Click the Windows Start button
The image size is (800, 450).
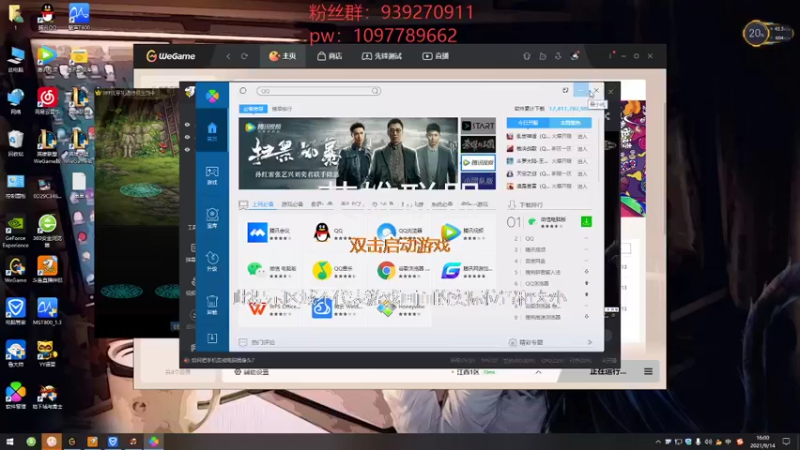[x=10, y=441]
